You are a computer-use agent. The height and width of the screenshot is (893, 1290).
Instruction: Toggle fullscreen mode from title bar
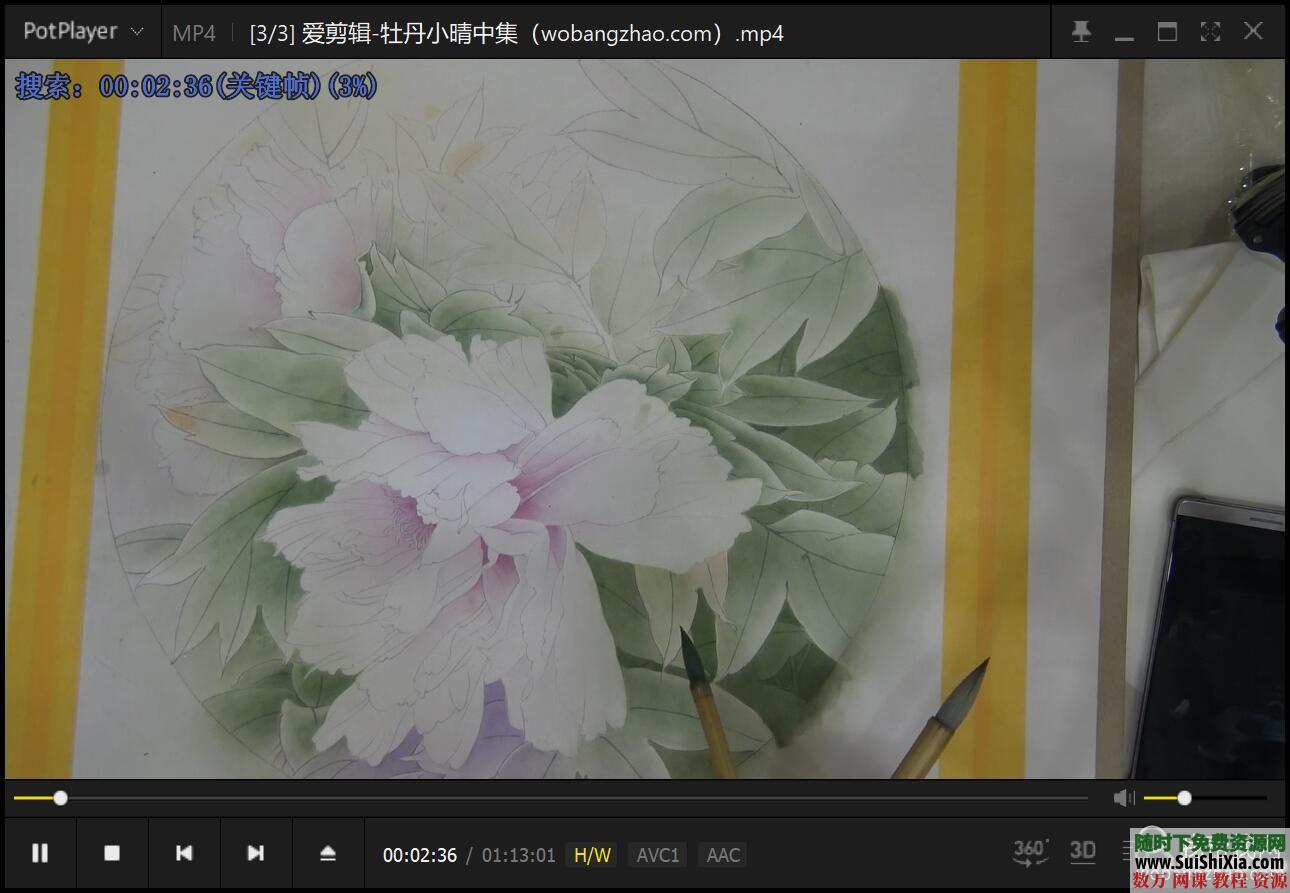point(1210,32)
